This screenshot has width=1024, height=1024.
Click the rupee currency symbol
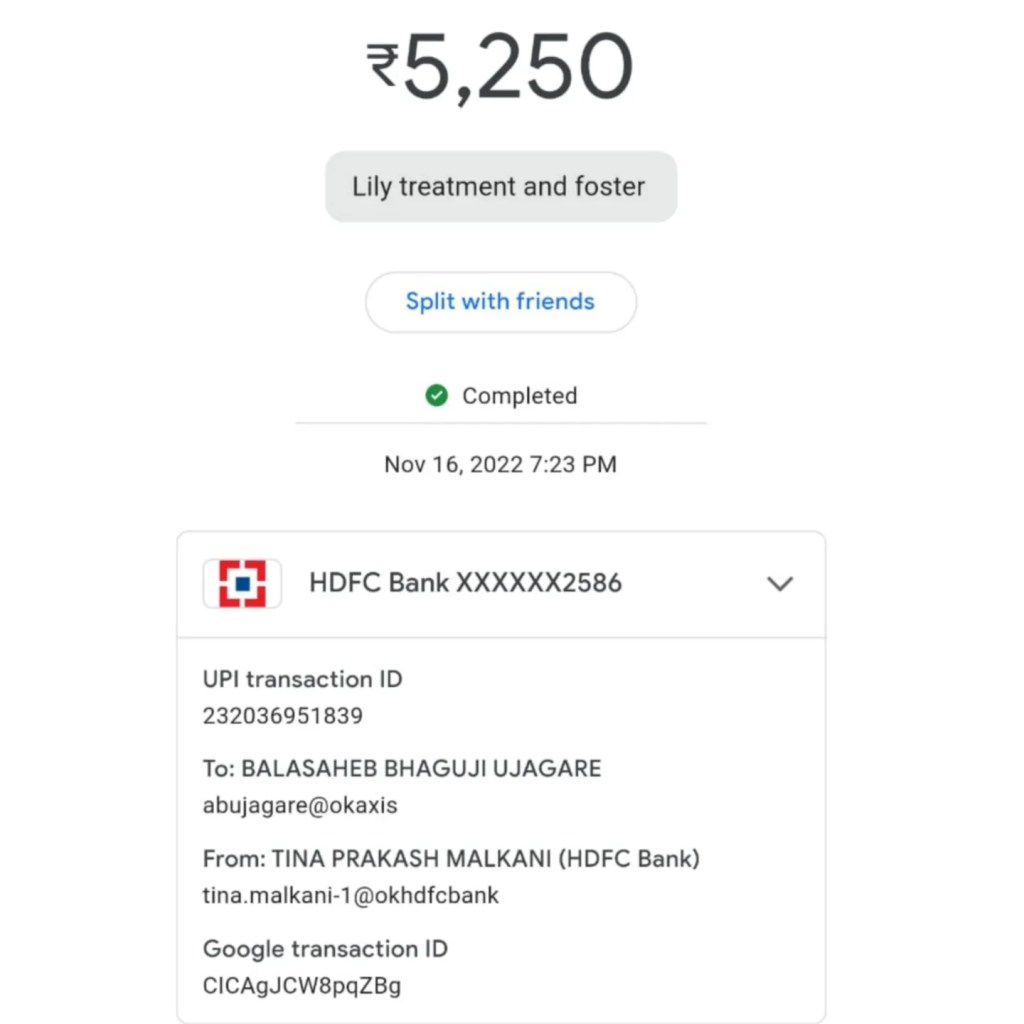click(x=382, y=67)
